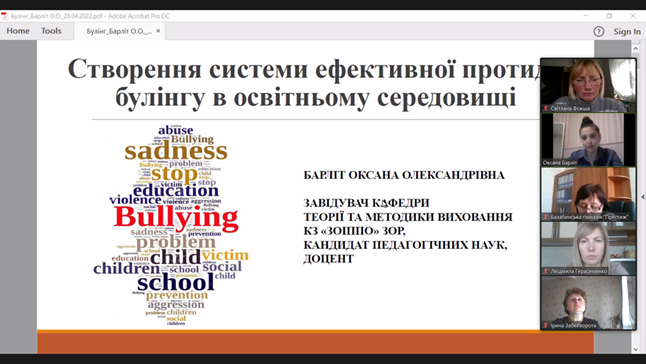Select Світлана Фокша video tile
The width and height of the screenshot is (646, 364).
[x=588, y=85]
